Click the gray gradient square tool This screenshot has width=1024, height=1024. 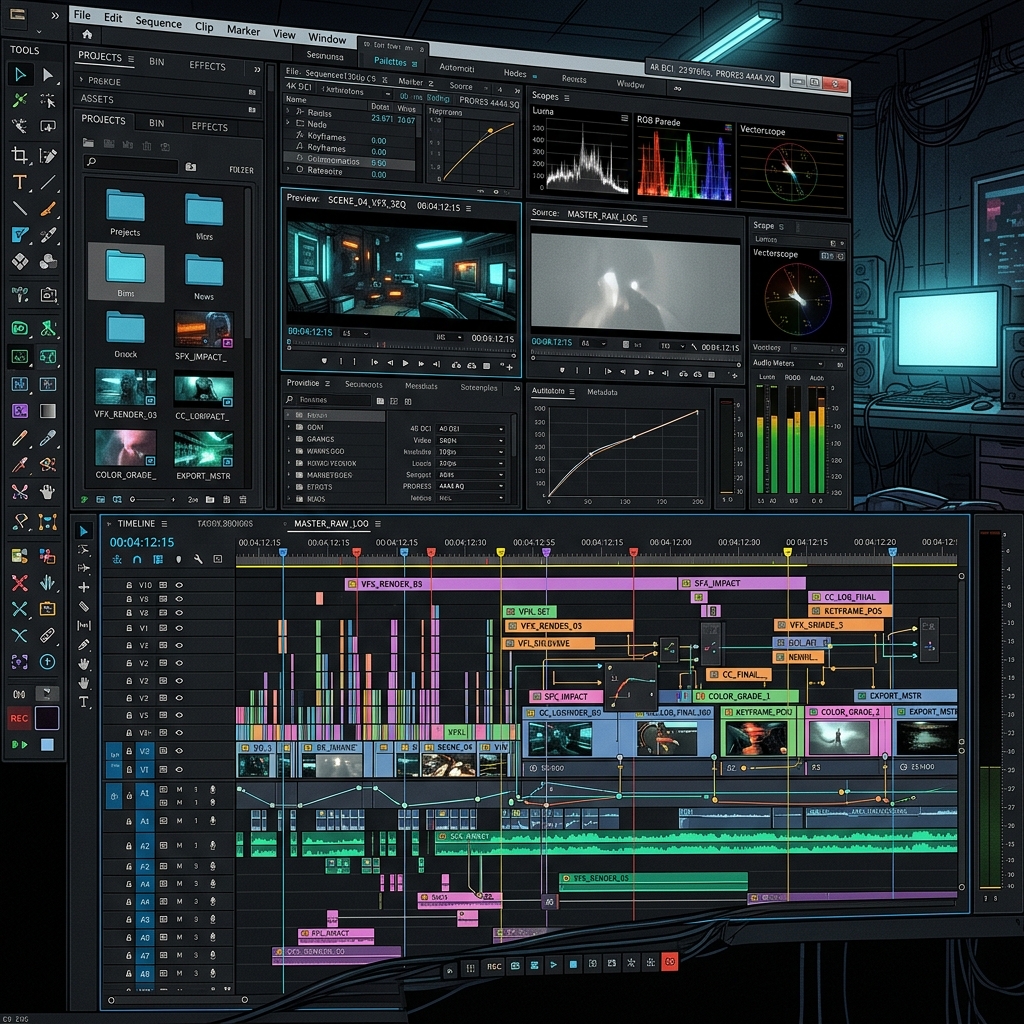pos(48,411)
